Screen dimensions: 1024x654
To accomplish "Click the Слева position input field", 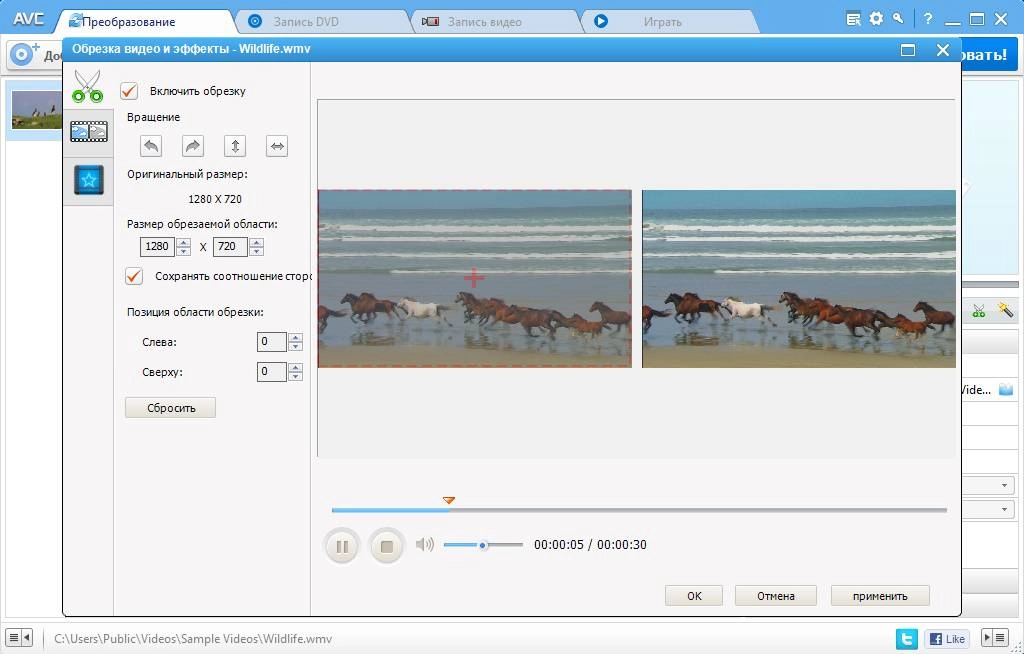I will coord(272,342).
